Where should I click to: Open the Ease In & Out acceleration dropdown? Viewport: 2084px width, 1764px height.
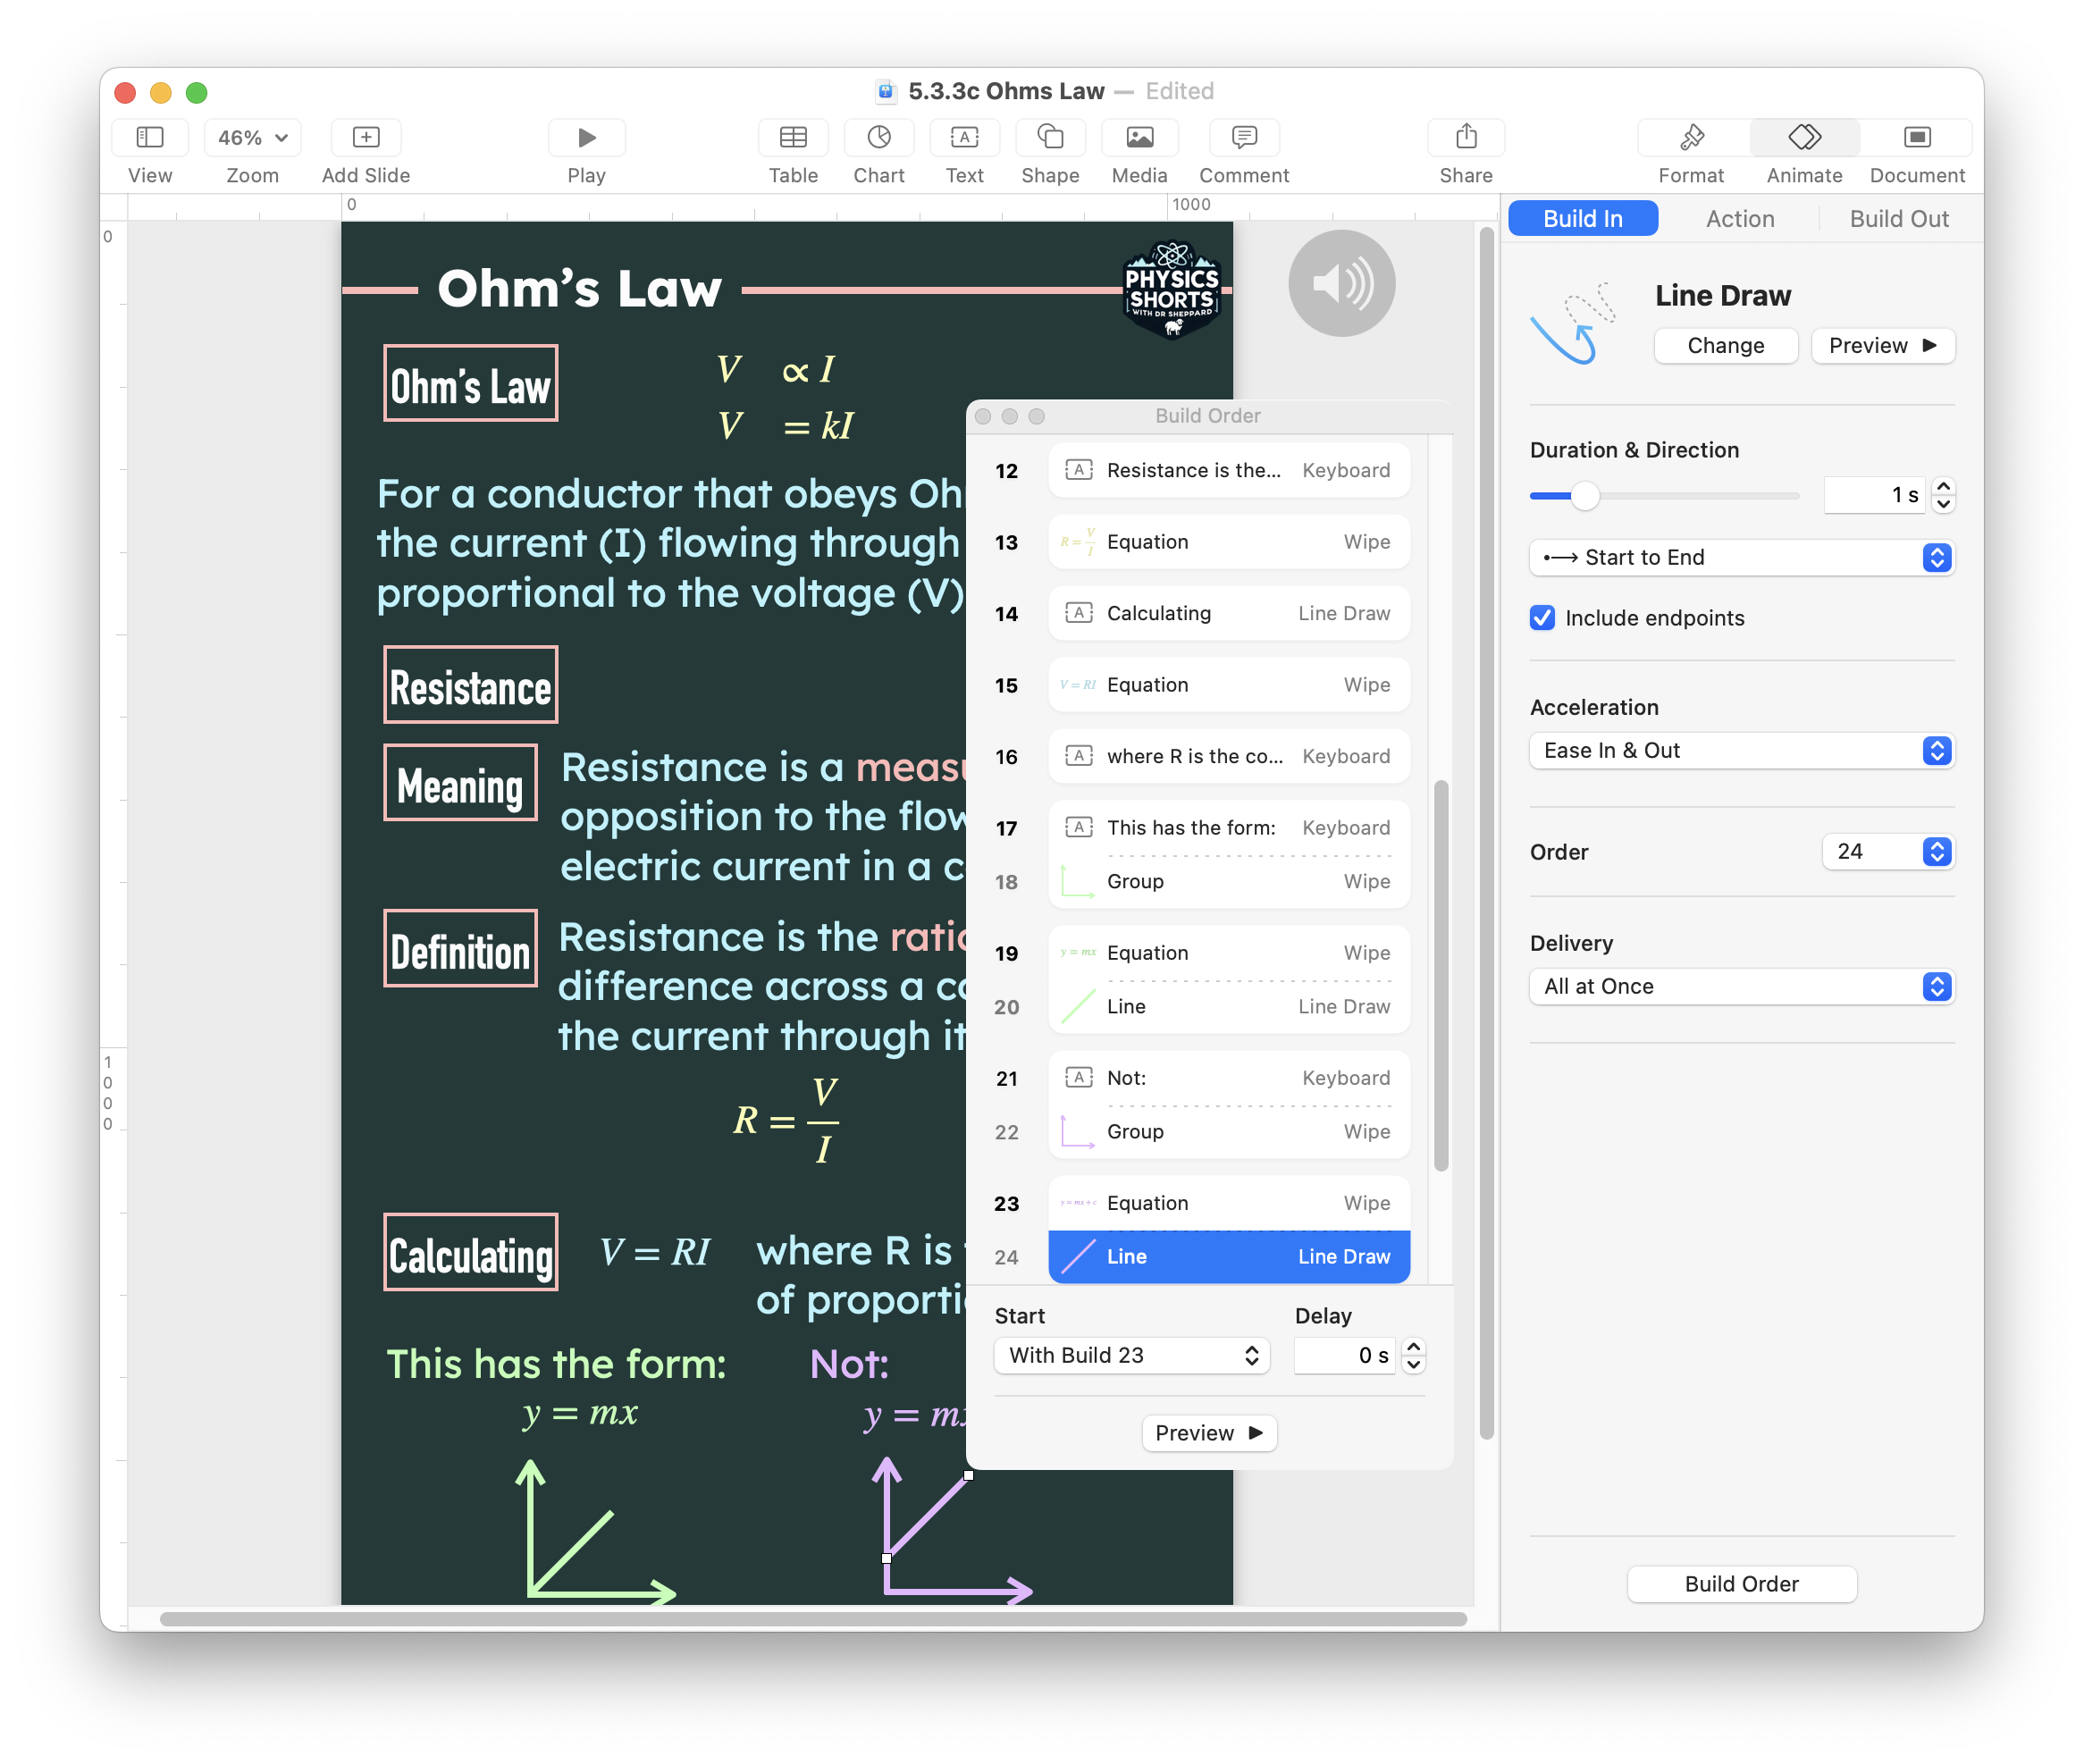click(1741, 751)
